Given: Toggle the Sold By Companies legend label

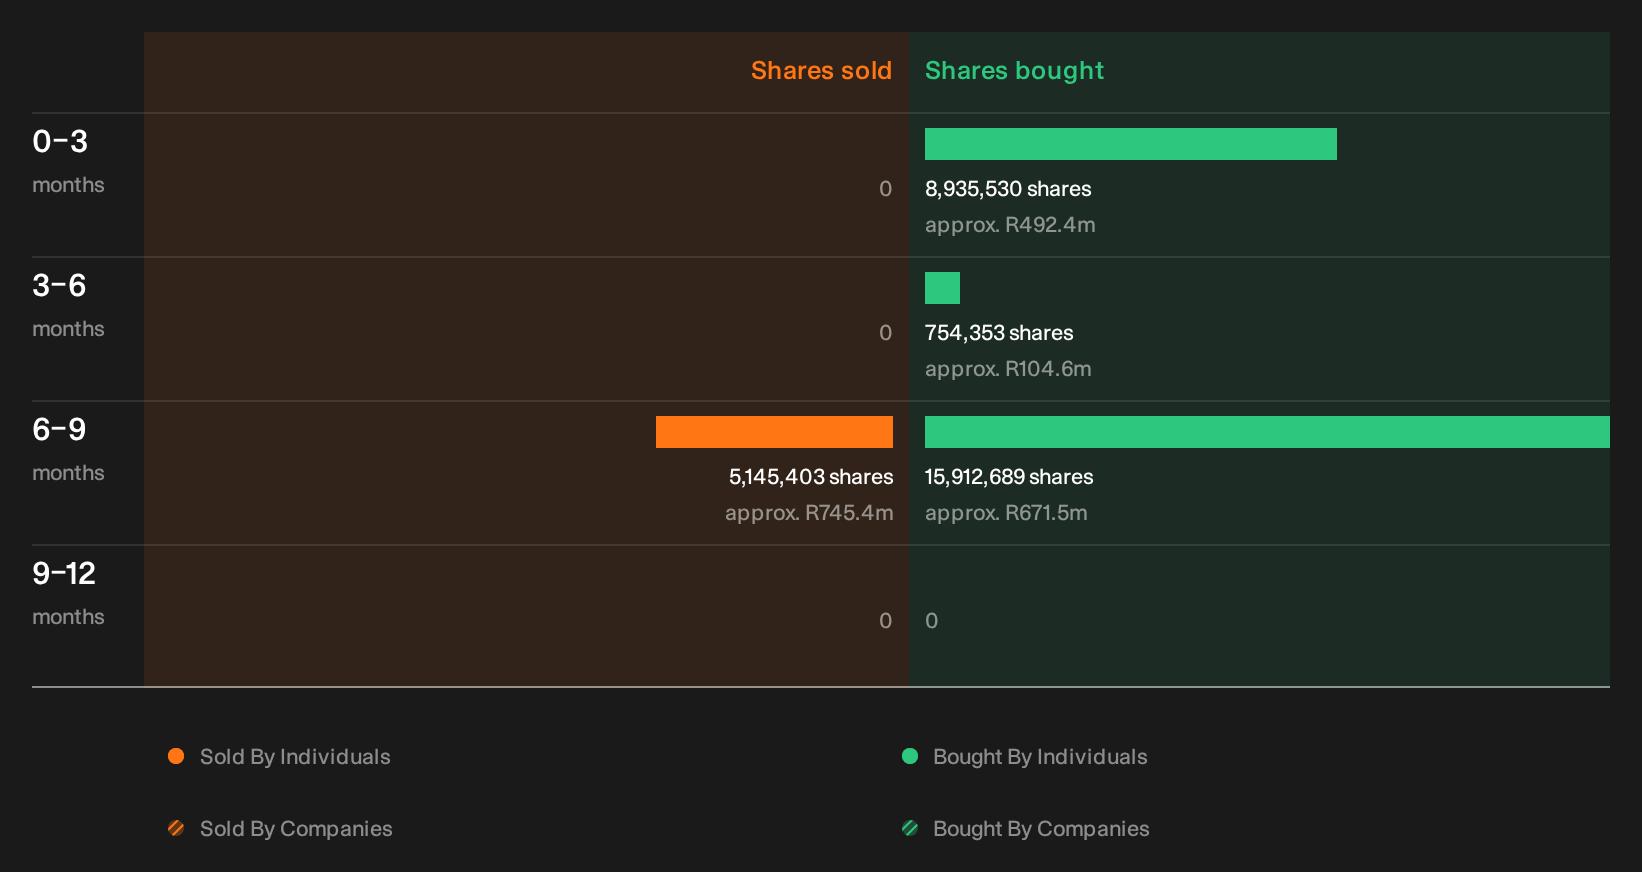Looking at the screenshot, I should (296, 829).
